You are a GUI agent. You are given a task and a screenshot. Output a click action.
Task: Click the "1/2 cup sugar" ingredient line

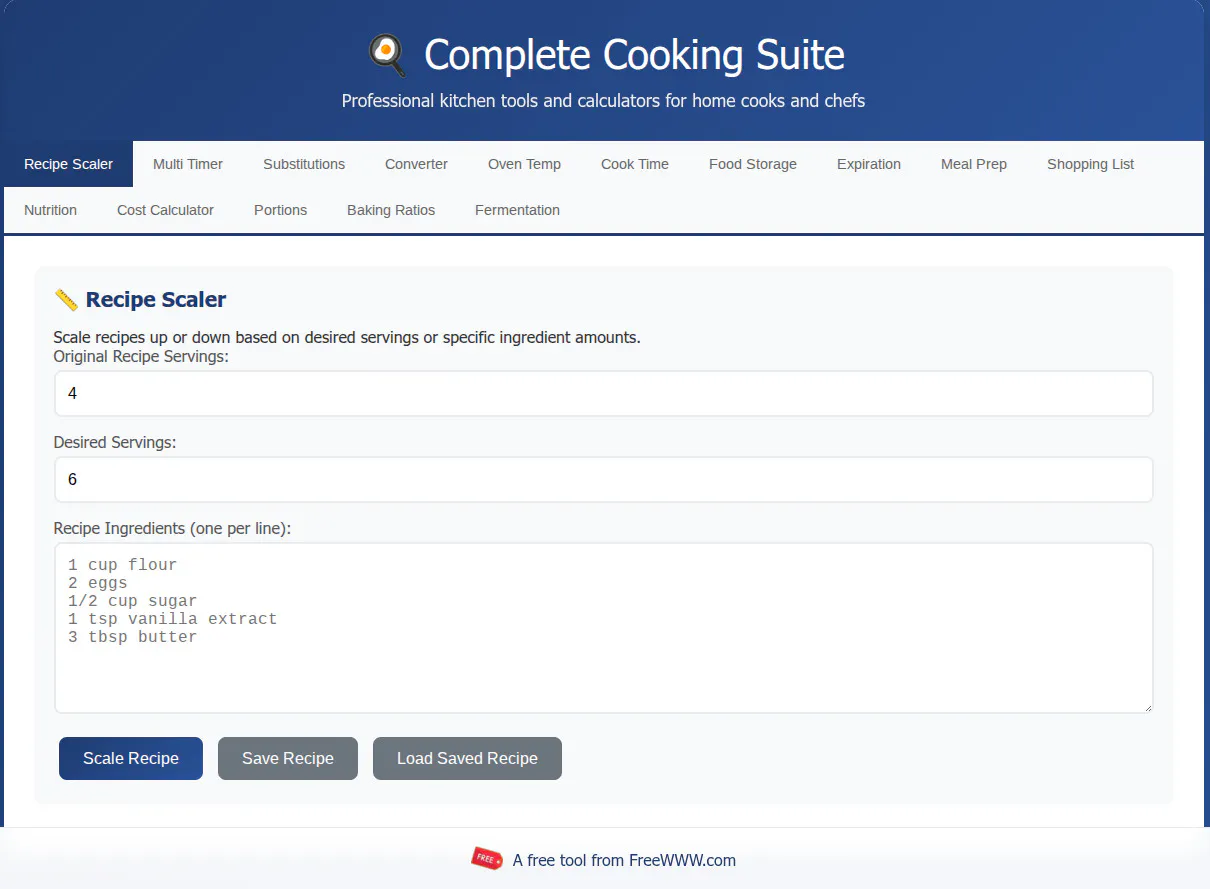point(132,601)
